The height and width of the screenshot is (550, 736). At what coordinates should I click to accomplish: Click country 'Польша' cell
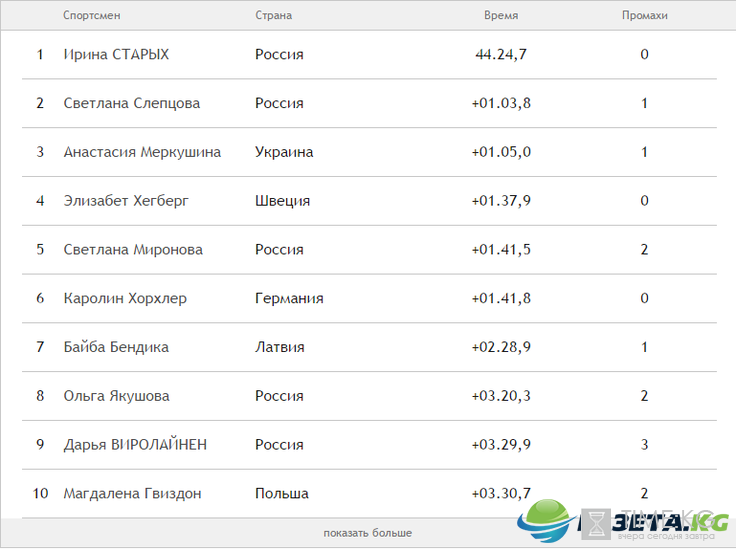click(282, 494)
